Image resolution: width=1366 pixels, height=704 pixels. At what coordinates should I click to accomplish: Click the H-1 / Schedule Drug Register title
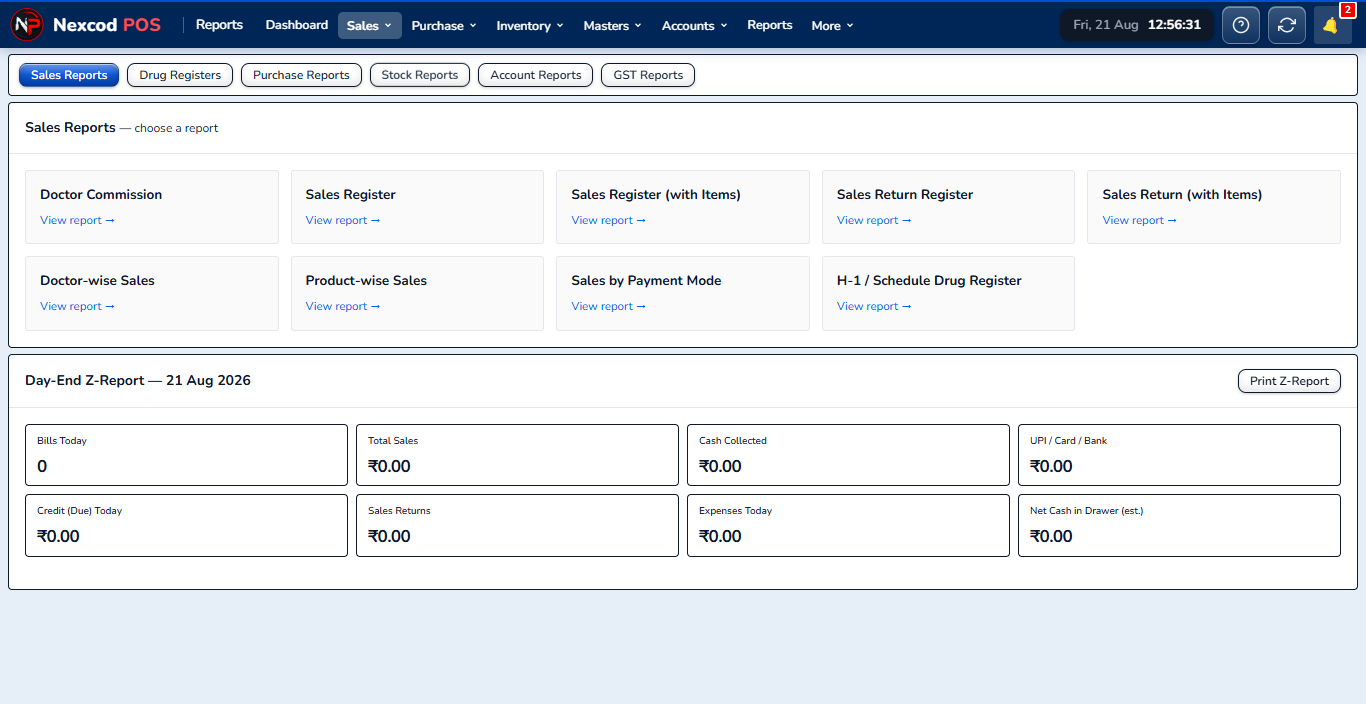tap(929, 281)
